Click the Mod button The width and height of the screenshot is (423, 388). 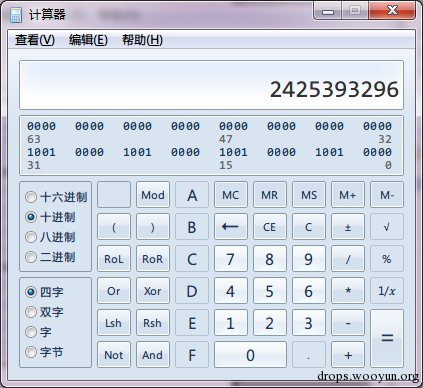[153, 195]
